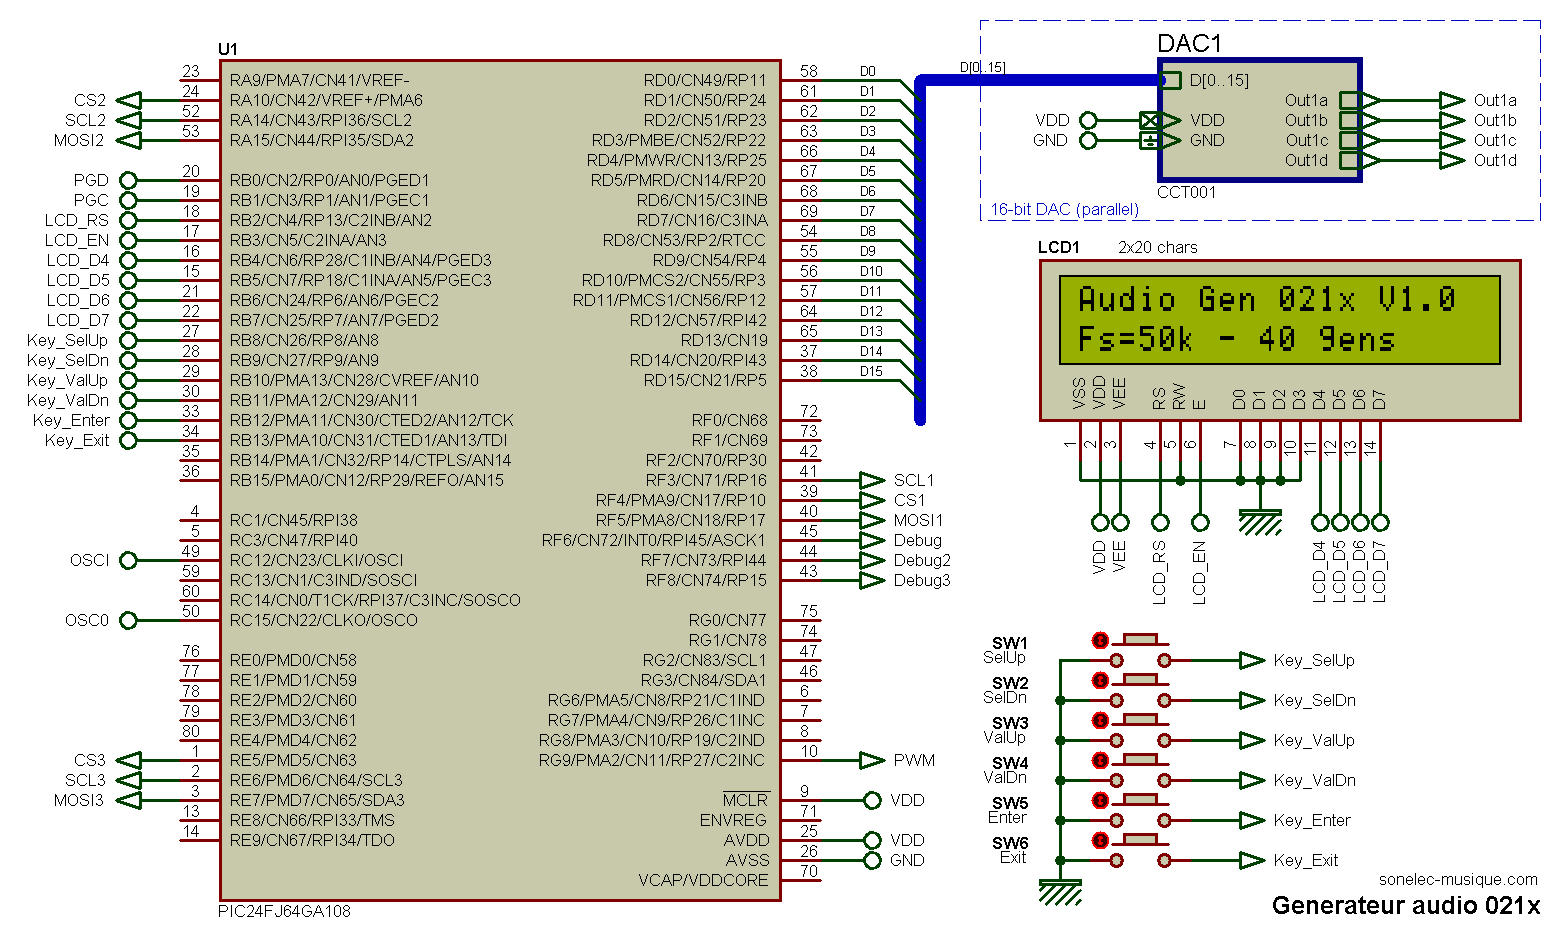Click the VDD terminal on the AVDD pin
This screenshot has height=941, width=1561.
(872, 840)
